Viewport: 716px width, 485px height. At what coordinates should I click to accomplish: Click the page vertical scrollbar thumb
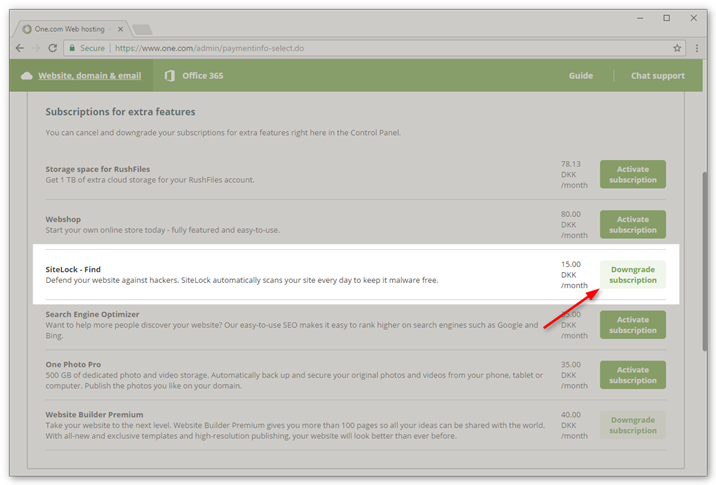pyautogui.click(x=705, y=261)
